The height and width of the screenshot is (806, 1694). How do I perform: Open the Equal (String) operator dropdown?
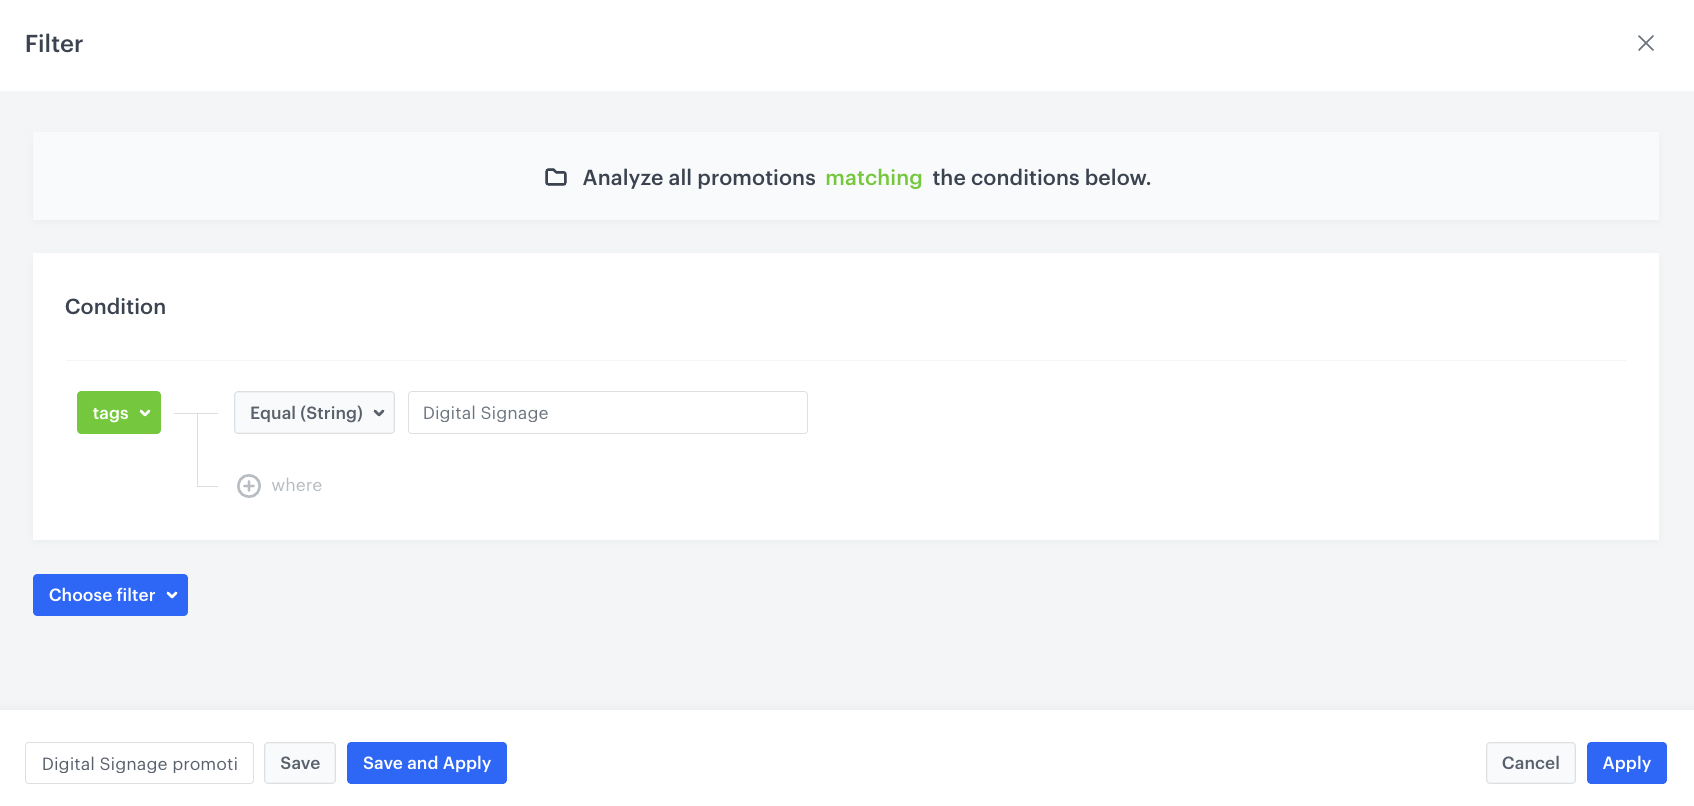tap(314, 412)
